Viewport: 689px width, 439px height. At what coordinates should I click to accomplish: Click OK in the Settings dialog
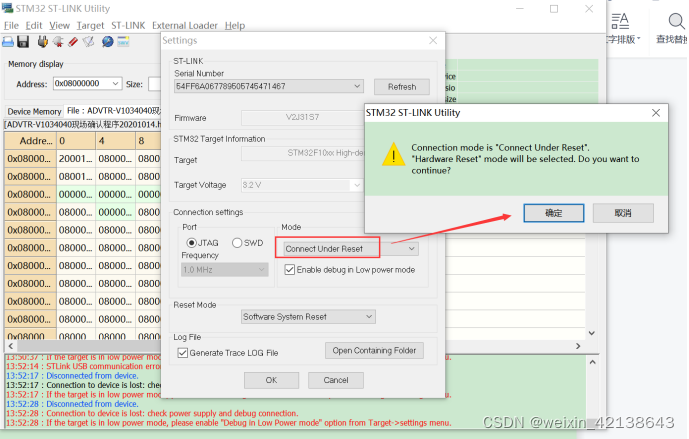271,380
